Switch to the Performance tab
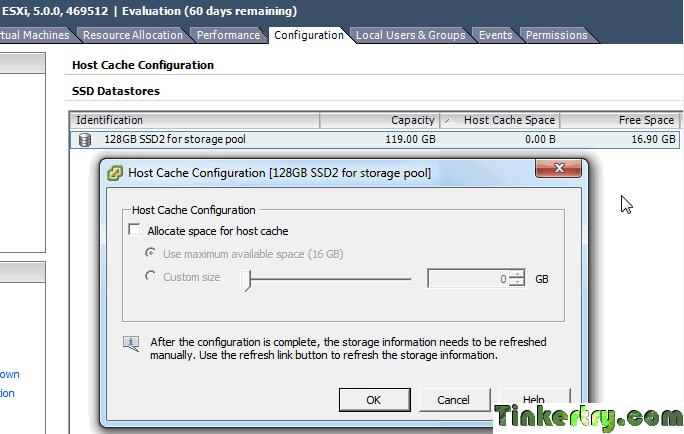Screen dimensions: 684x434 [x=229, y=35]
